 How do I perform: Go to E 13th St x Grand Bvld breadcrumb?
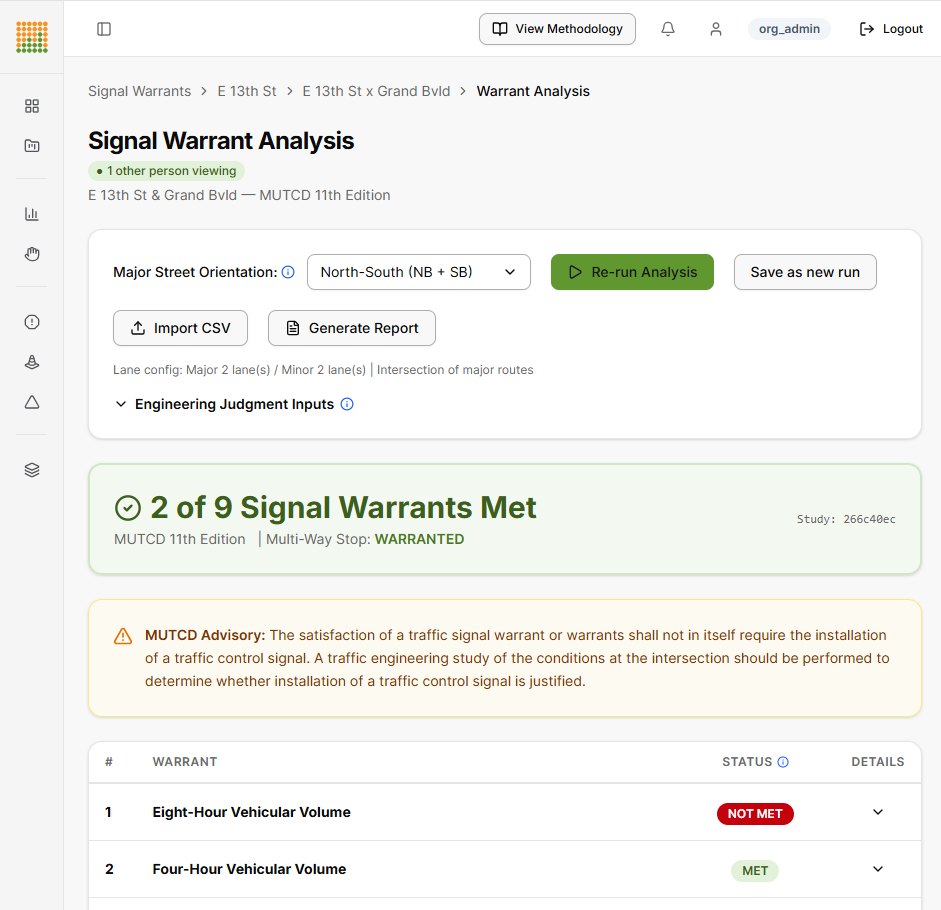(376, 91)
